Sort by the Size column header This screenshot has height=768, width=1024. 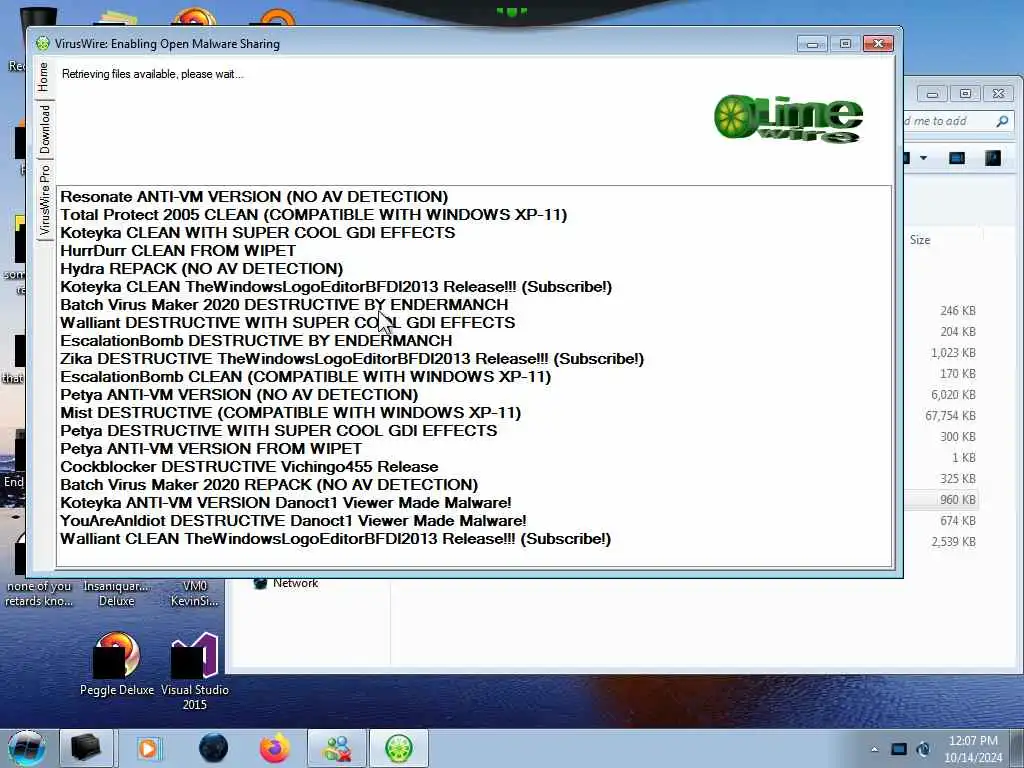[920, 240]
